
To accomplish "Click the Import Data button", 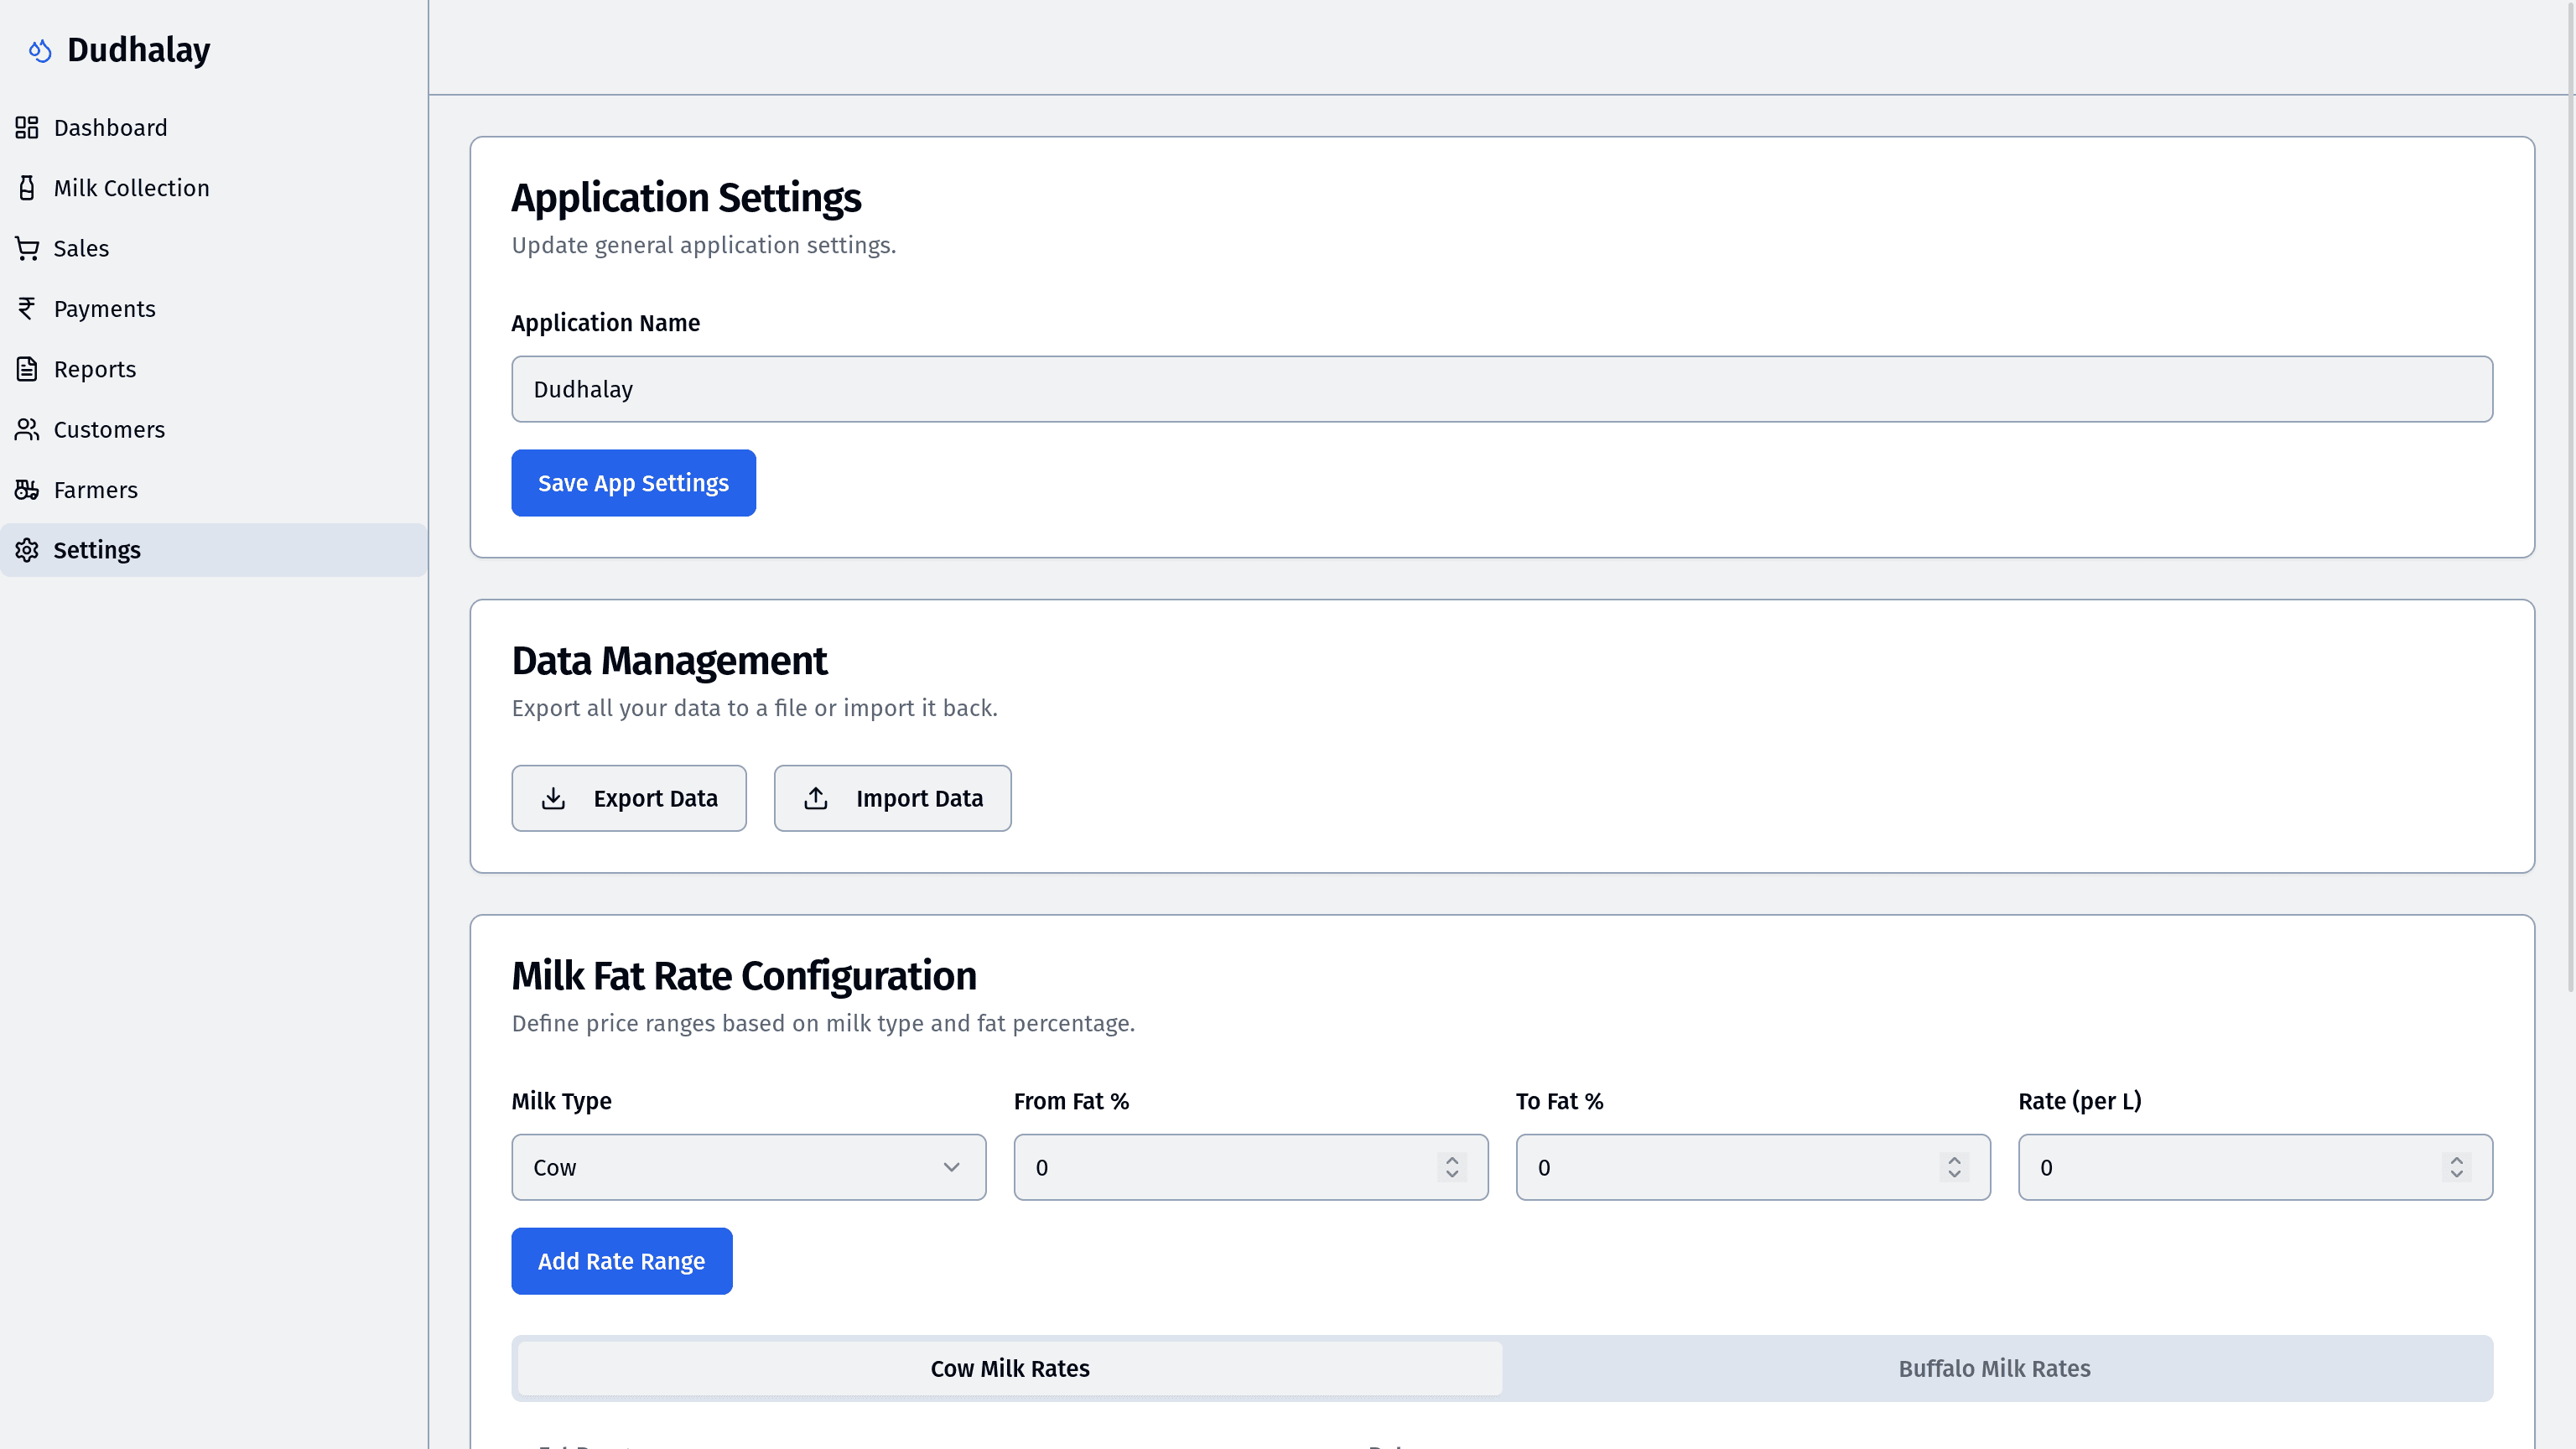I will (892, 798).
